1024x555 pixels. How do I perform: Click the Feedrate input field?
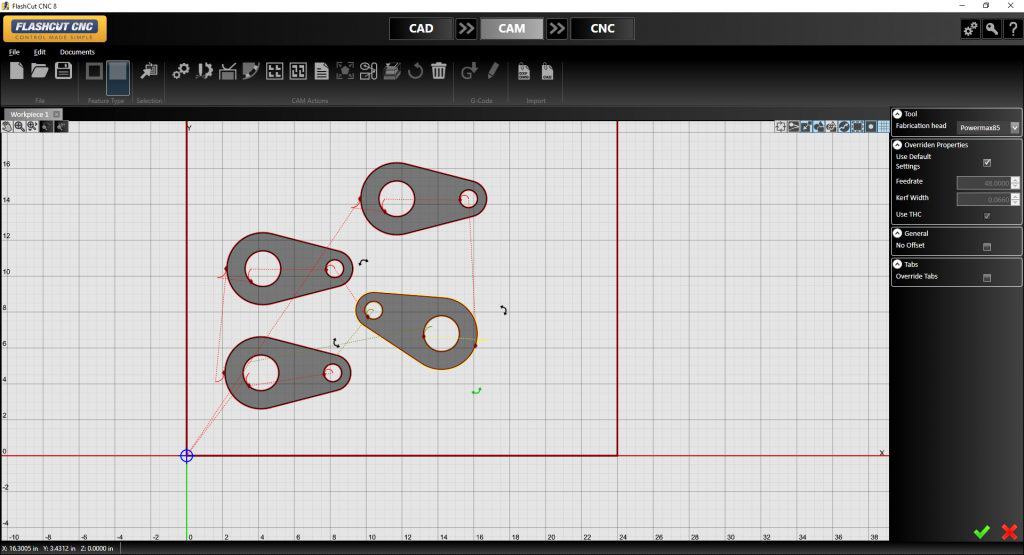coord(983,182)
